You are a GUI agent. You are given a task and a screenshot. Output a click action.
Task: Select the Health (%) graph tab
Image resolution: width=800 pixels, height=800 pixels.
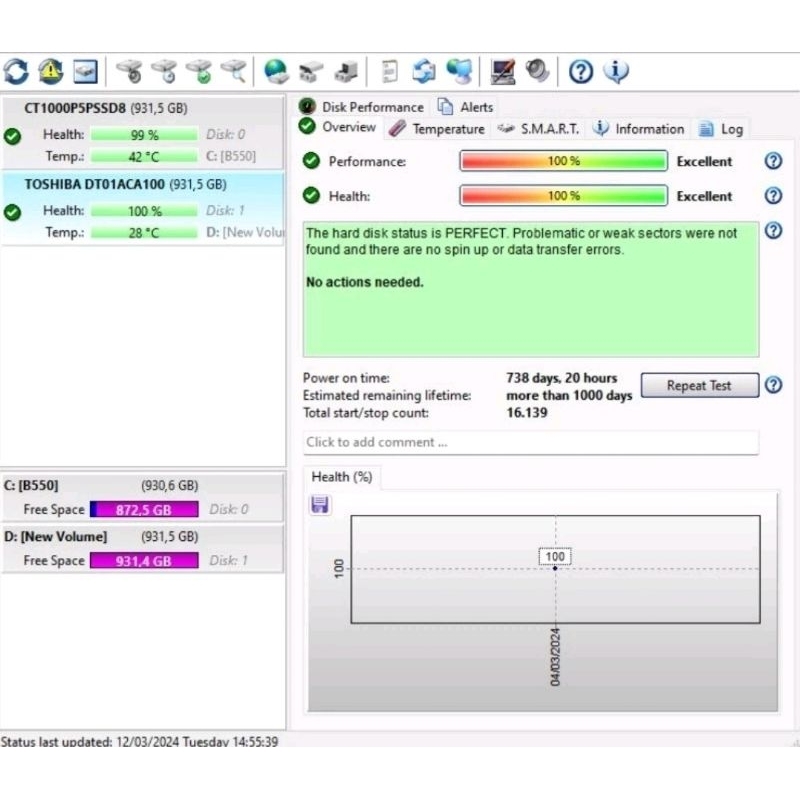tap(341, 477)
